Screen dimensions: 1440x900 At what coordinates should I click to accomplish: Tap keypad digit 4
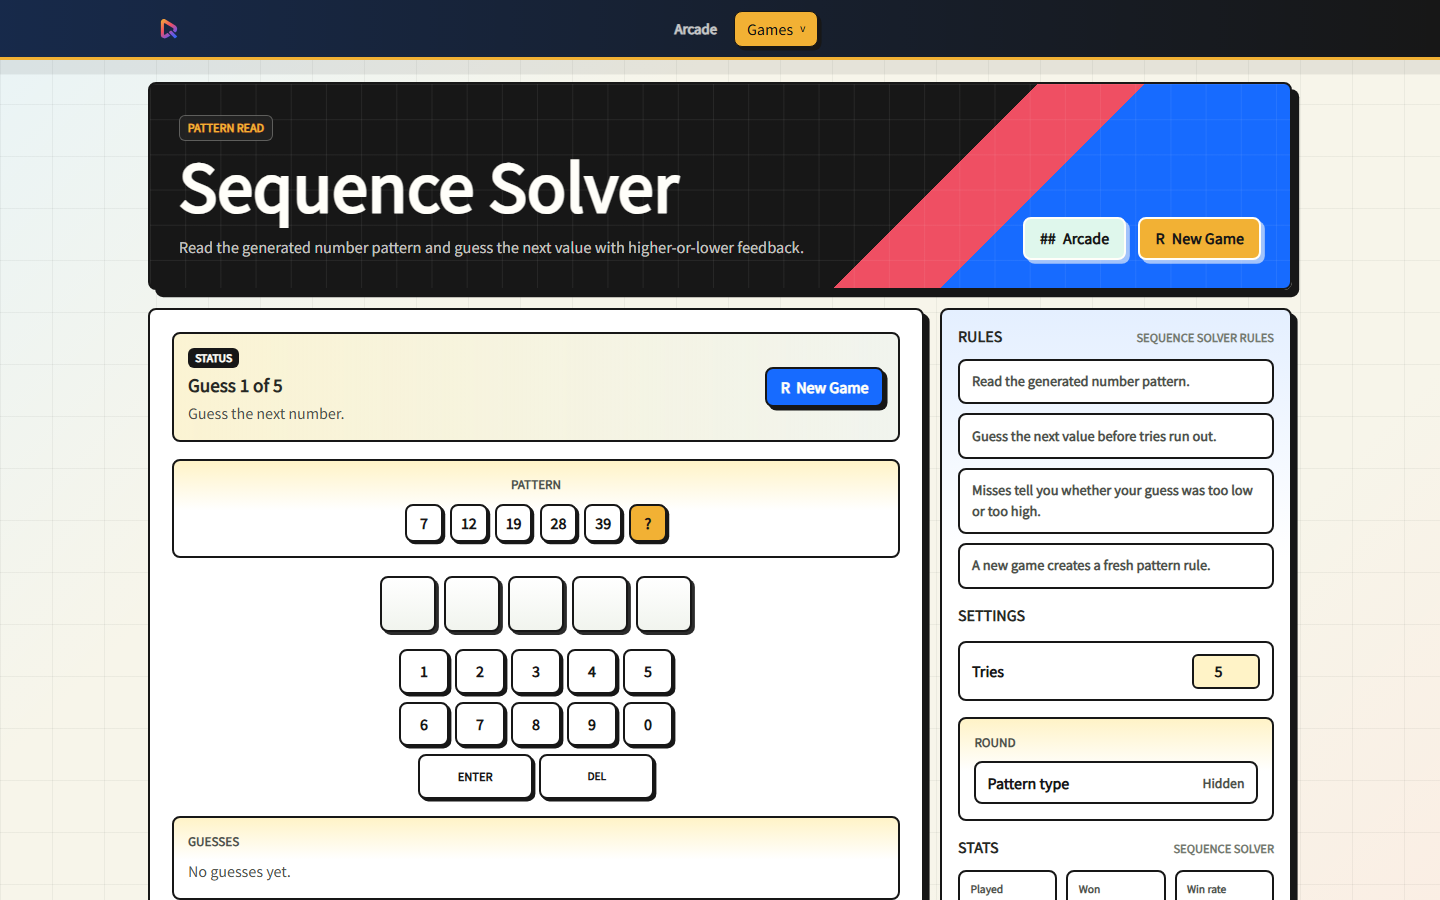592,672
